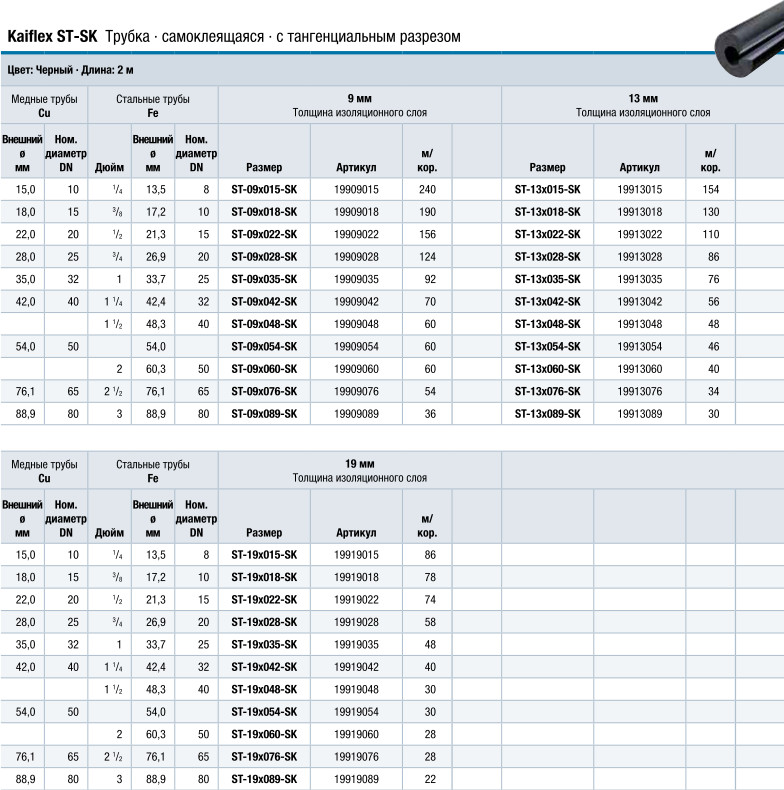Select size ST-13x022-SK

click(547, 234)
